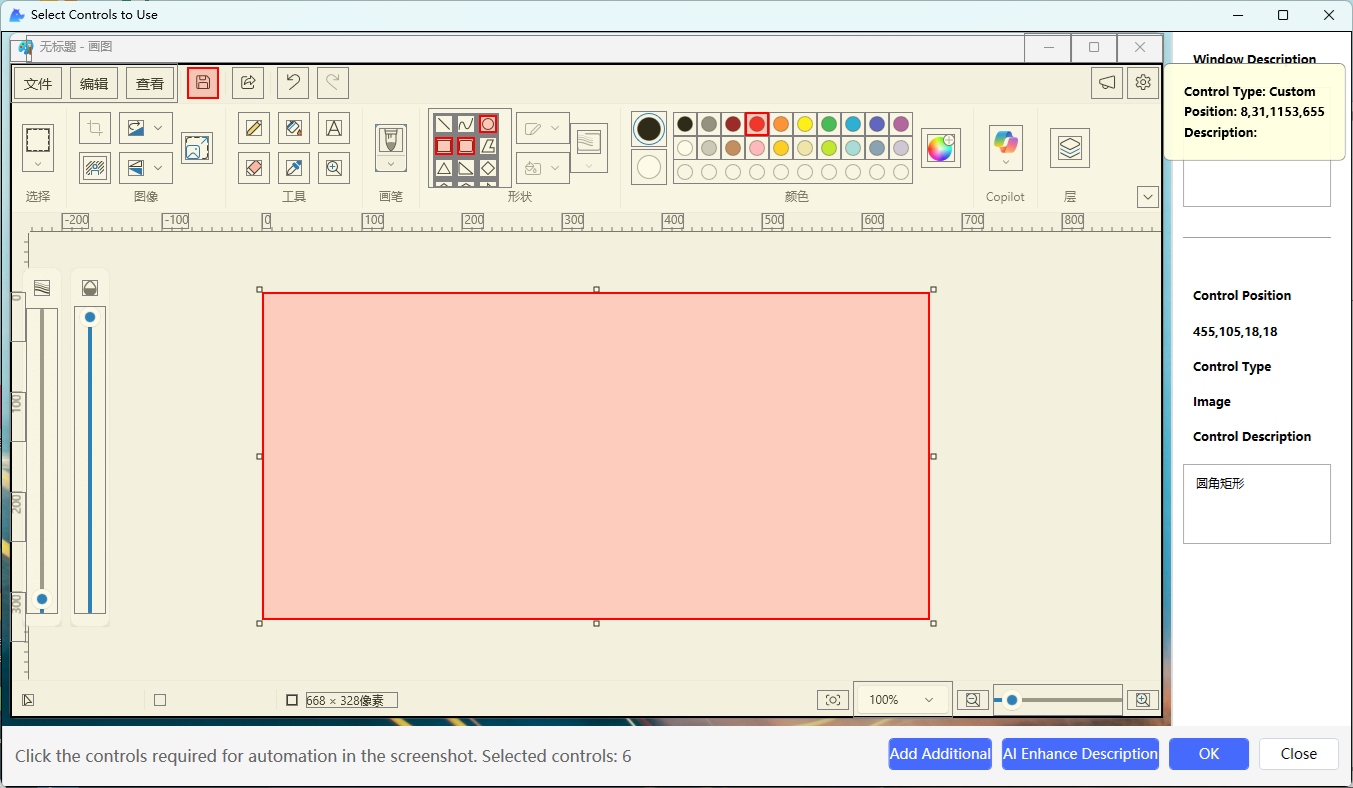1353x788 pixels.
Task: Open the Edit colors wheel
Action: 940,148
